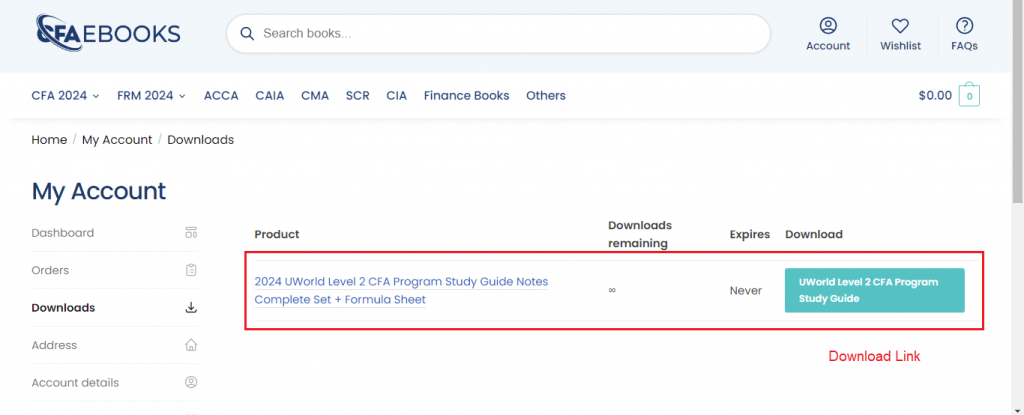Open the Others menu item
Viewport: 1024px width, 415px height.
[x=546, y=95]
